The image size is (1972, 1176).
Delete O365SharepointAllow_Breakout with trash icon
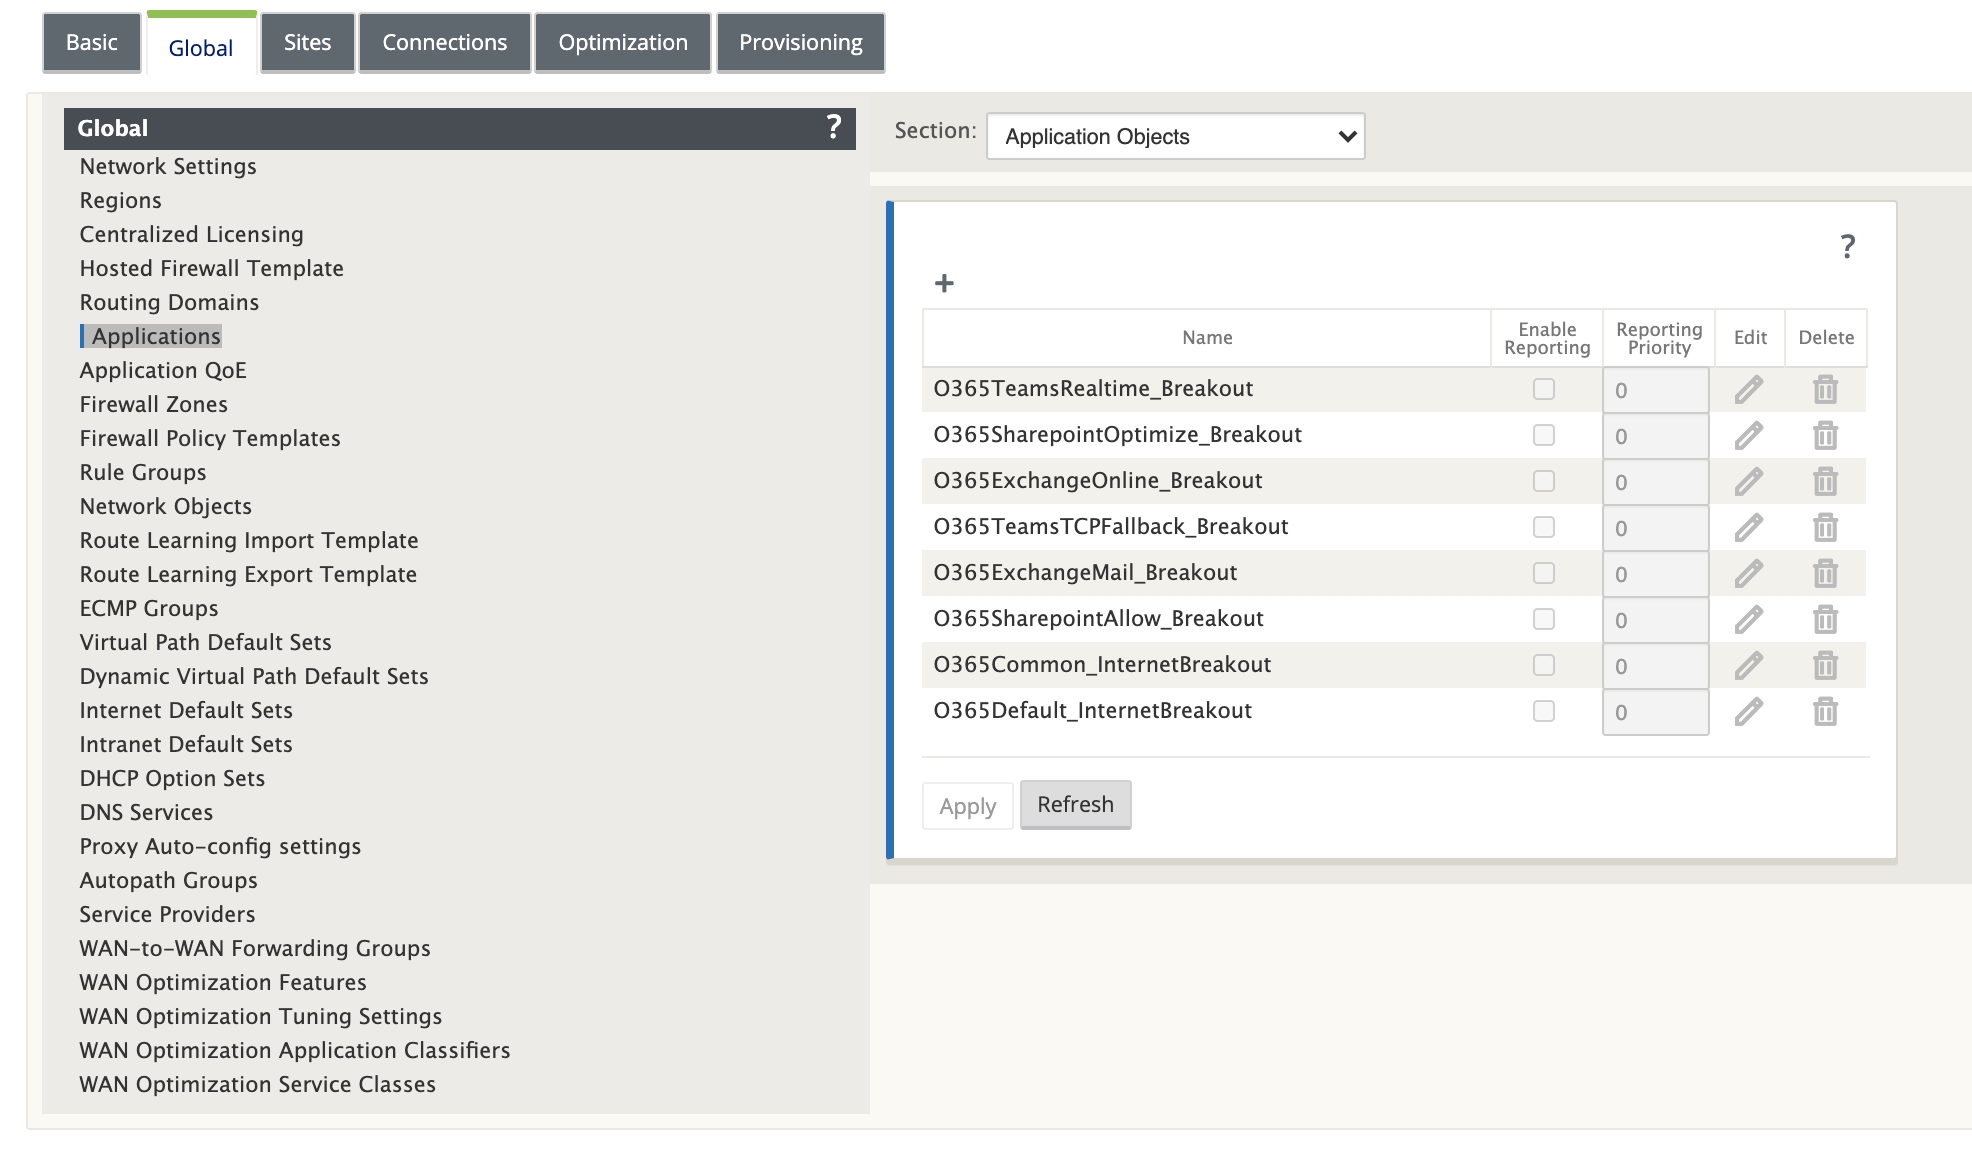click(x=1825, y=619)
